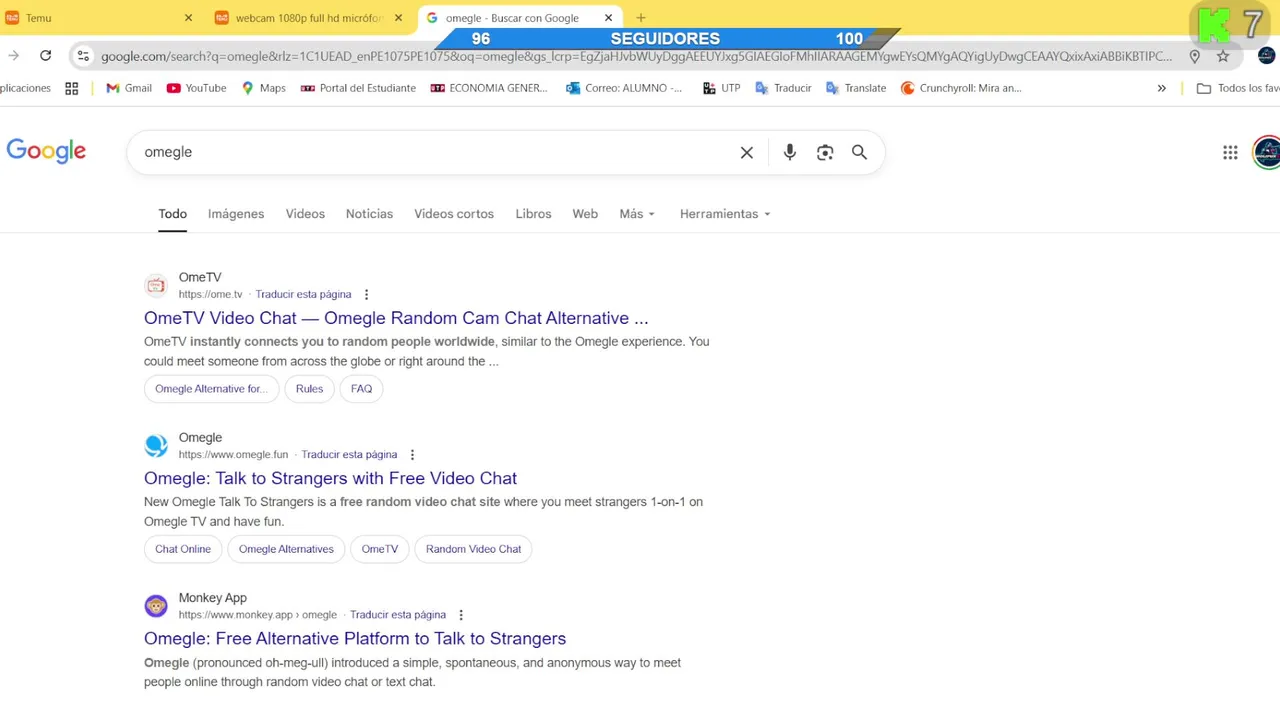The height and width of the screenshot is (720, 1280).
Task: Click the Rules chip under OmeTV
Action: [309, 389]
